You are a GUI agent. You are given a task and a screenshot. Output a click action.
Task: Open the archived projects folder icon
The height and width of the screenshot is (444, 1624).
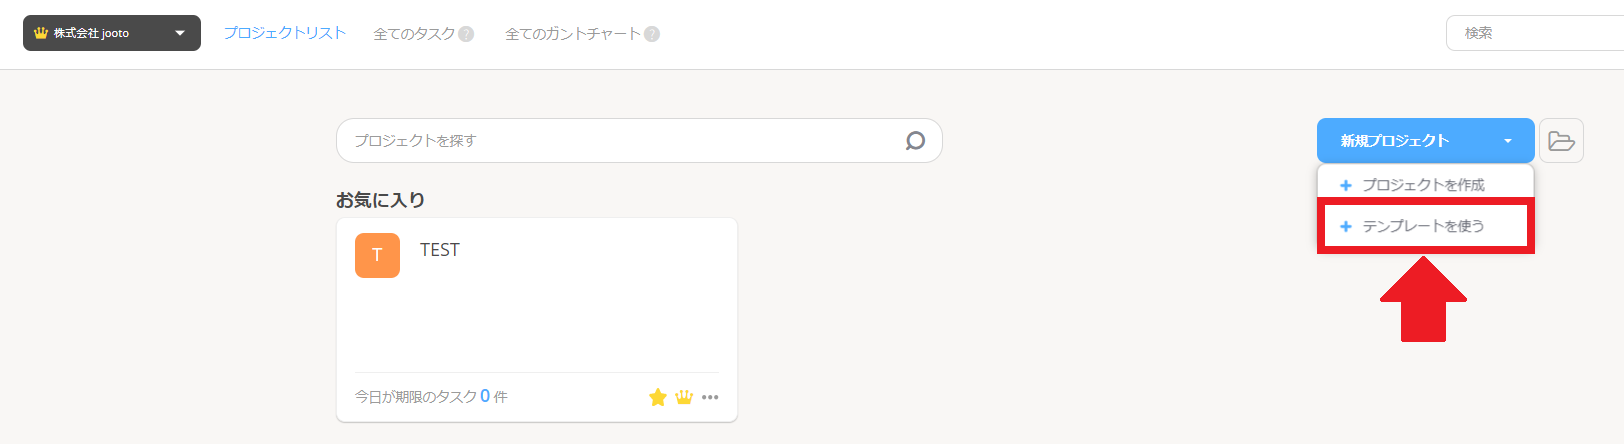(x=1561, y=141)
